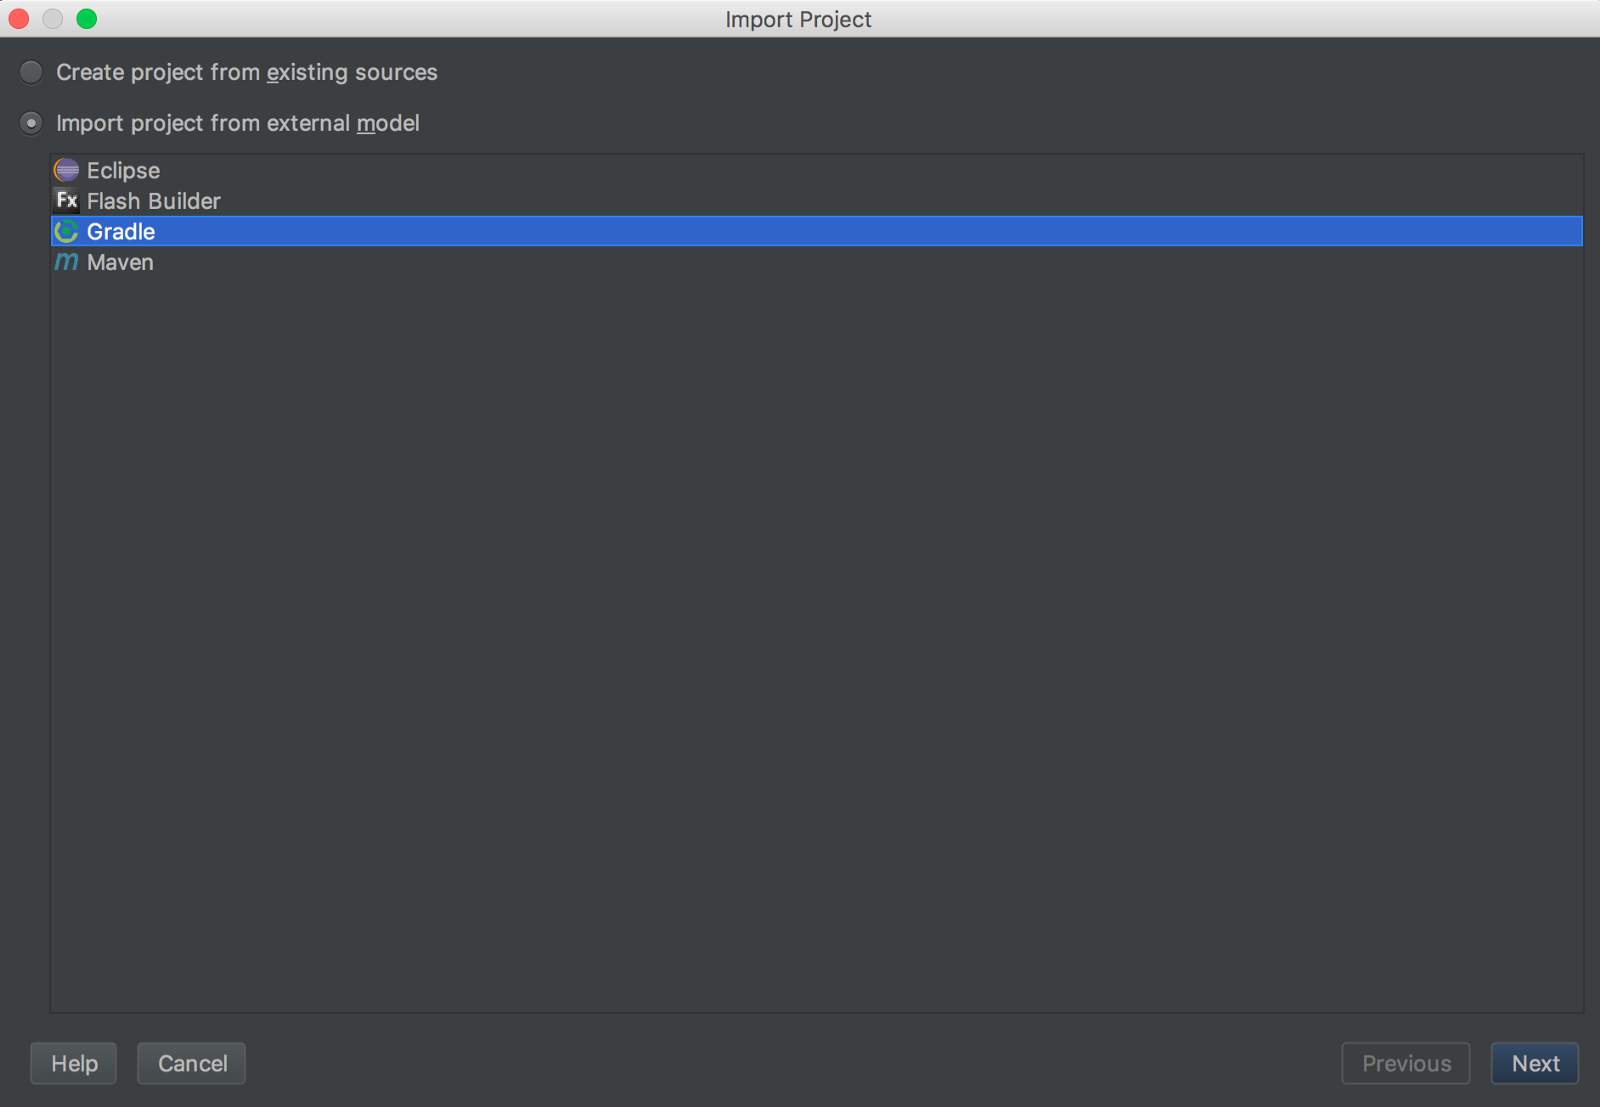Proceed with the Next button

(1535, 1063)
